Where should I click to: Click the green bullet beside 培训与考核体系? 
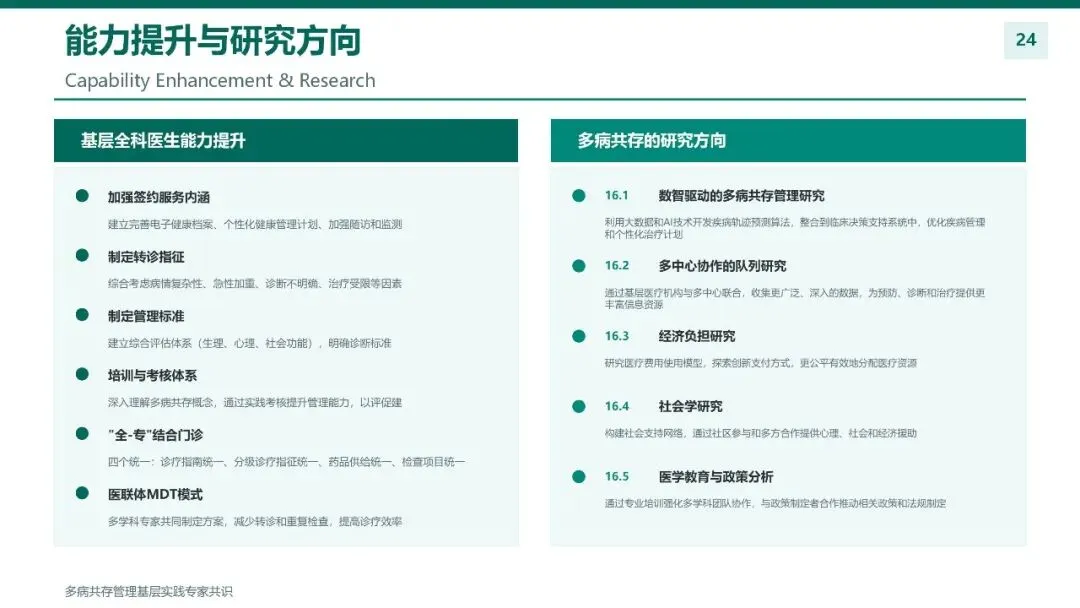click(82, 374)
